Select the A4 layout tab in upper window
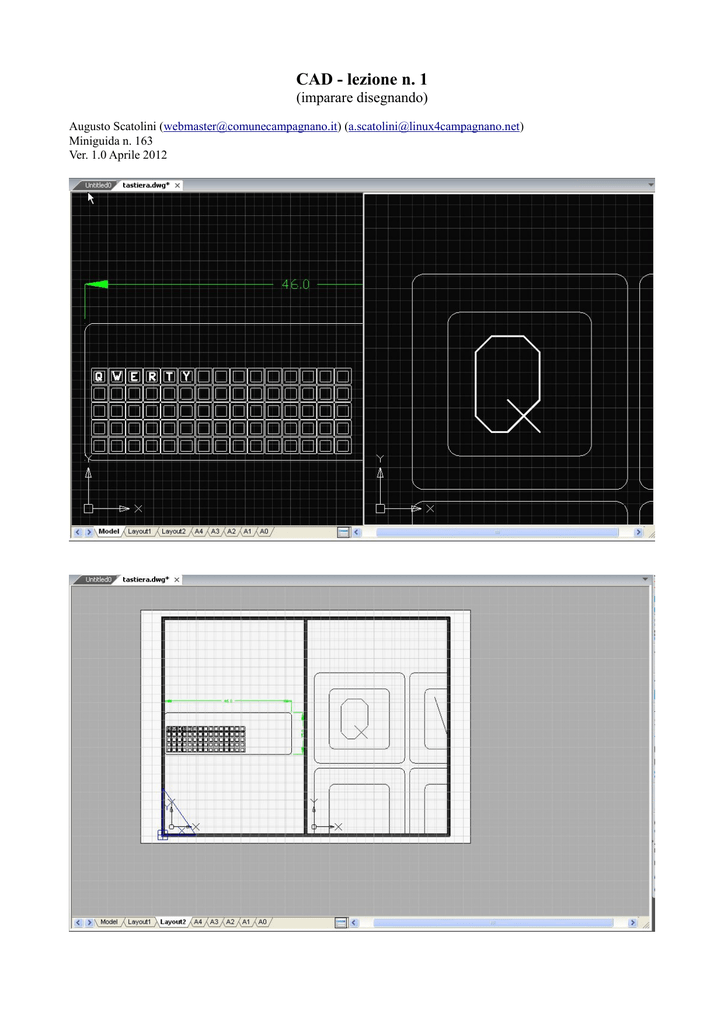The height and width of the screenshot is (1024, 724). click(198, 532)
